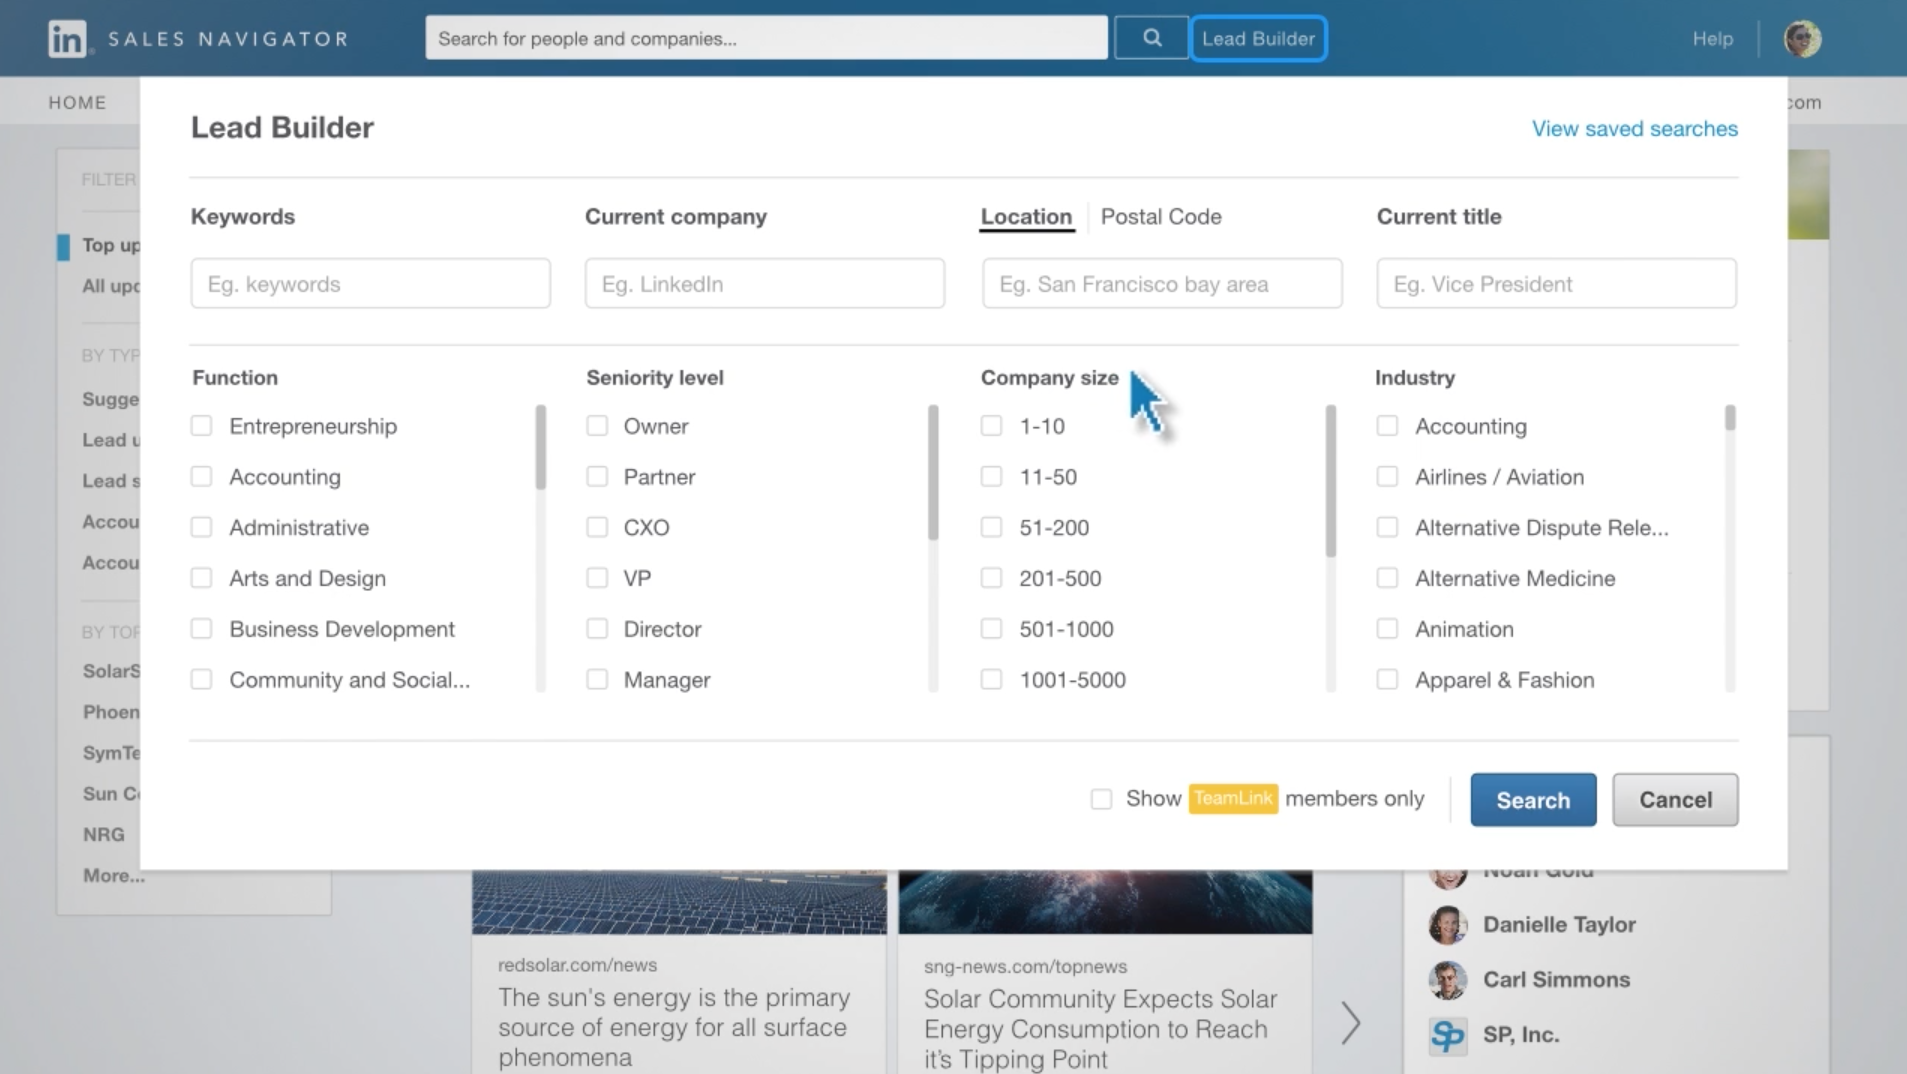Click the search magnifying glass icon
This screenshot has width=1907, height=1074.
1151,37
